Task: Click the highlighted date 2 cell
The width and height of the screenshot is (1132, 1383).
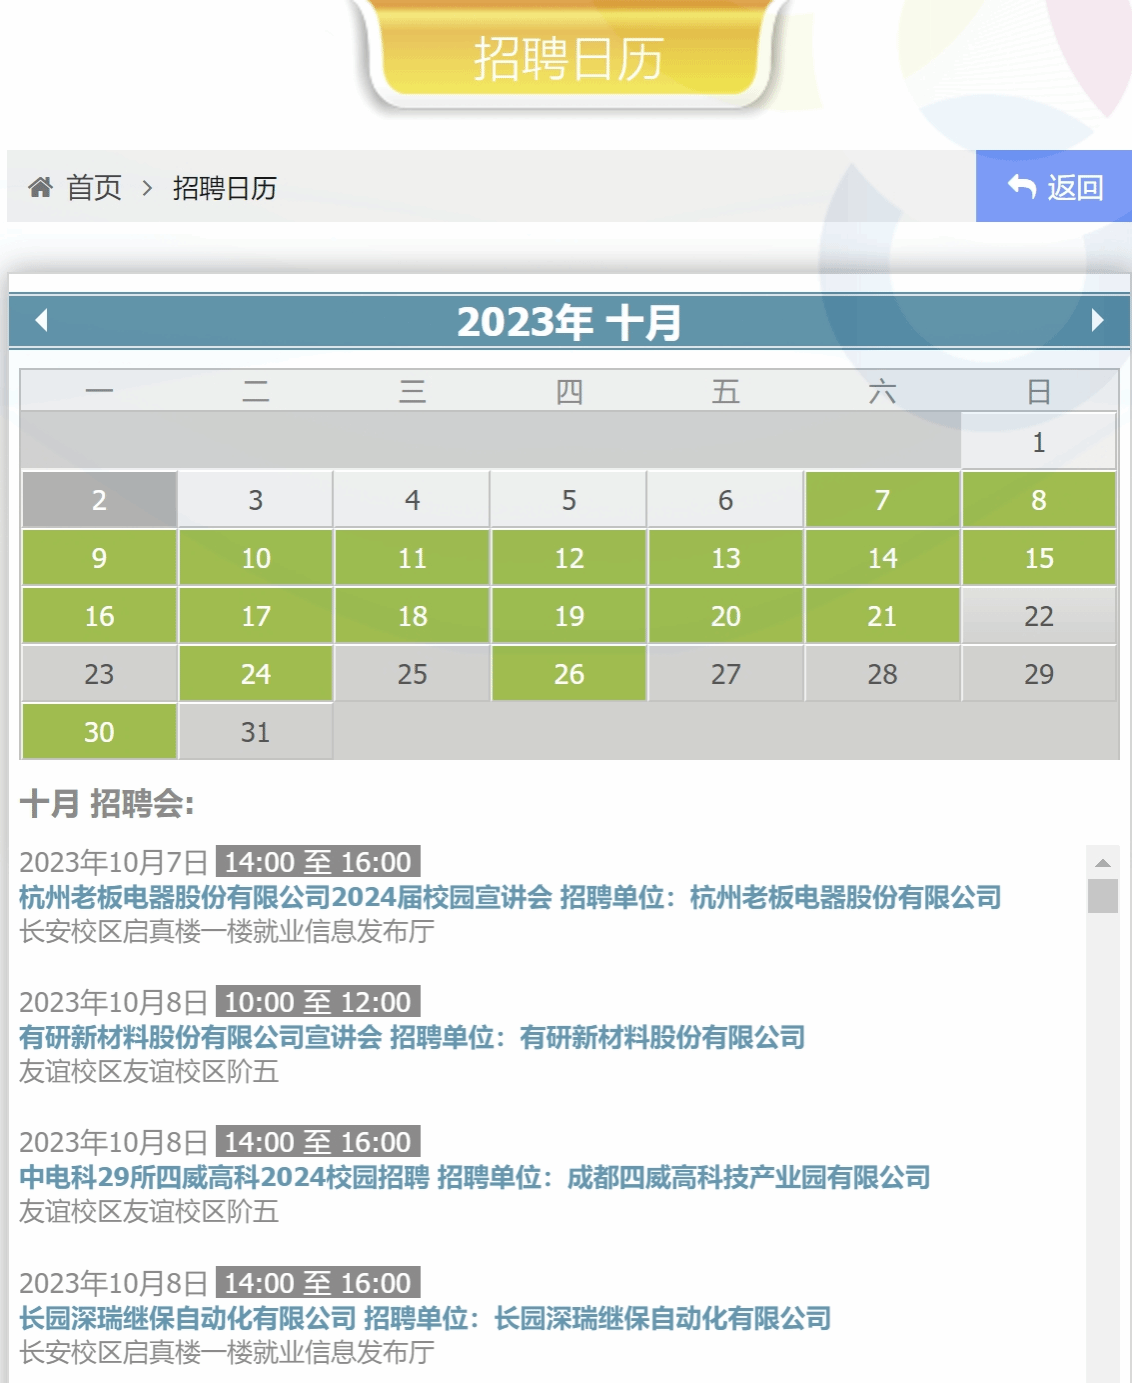Action: [x=99, y=500]
